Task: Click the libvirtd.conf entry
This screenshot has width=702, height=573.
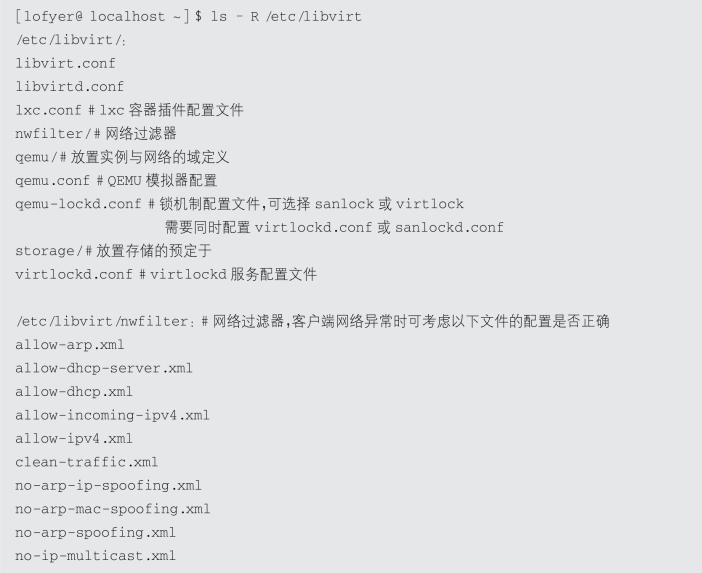Action: [x=69, y=86]
